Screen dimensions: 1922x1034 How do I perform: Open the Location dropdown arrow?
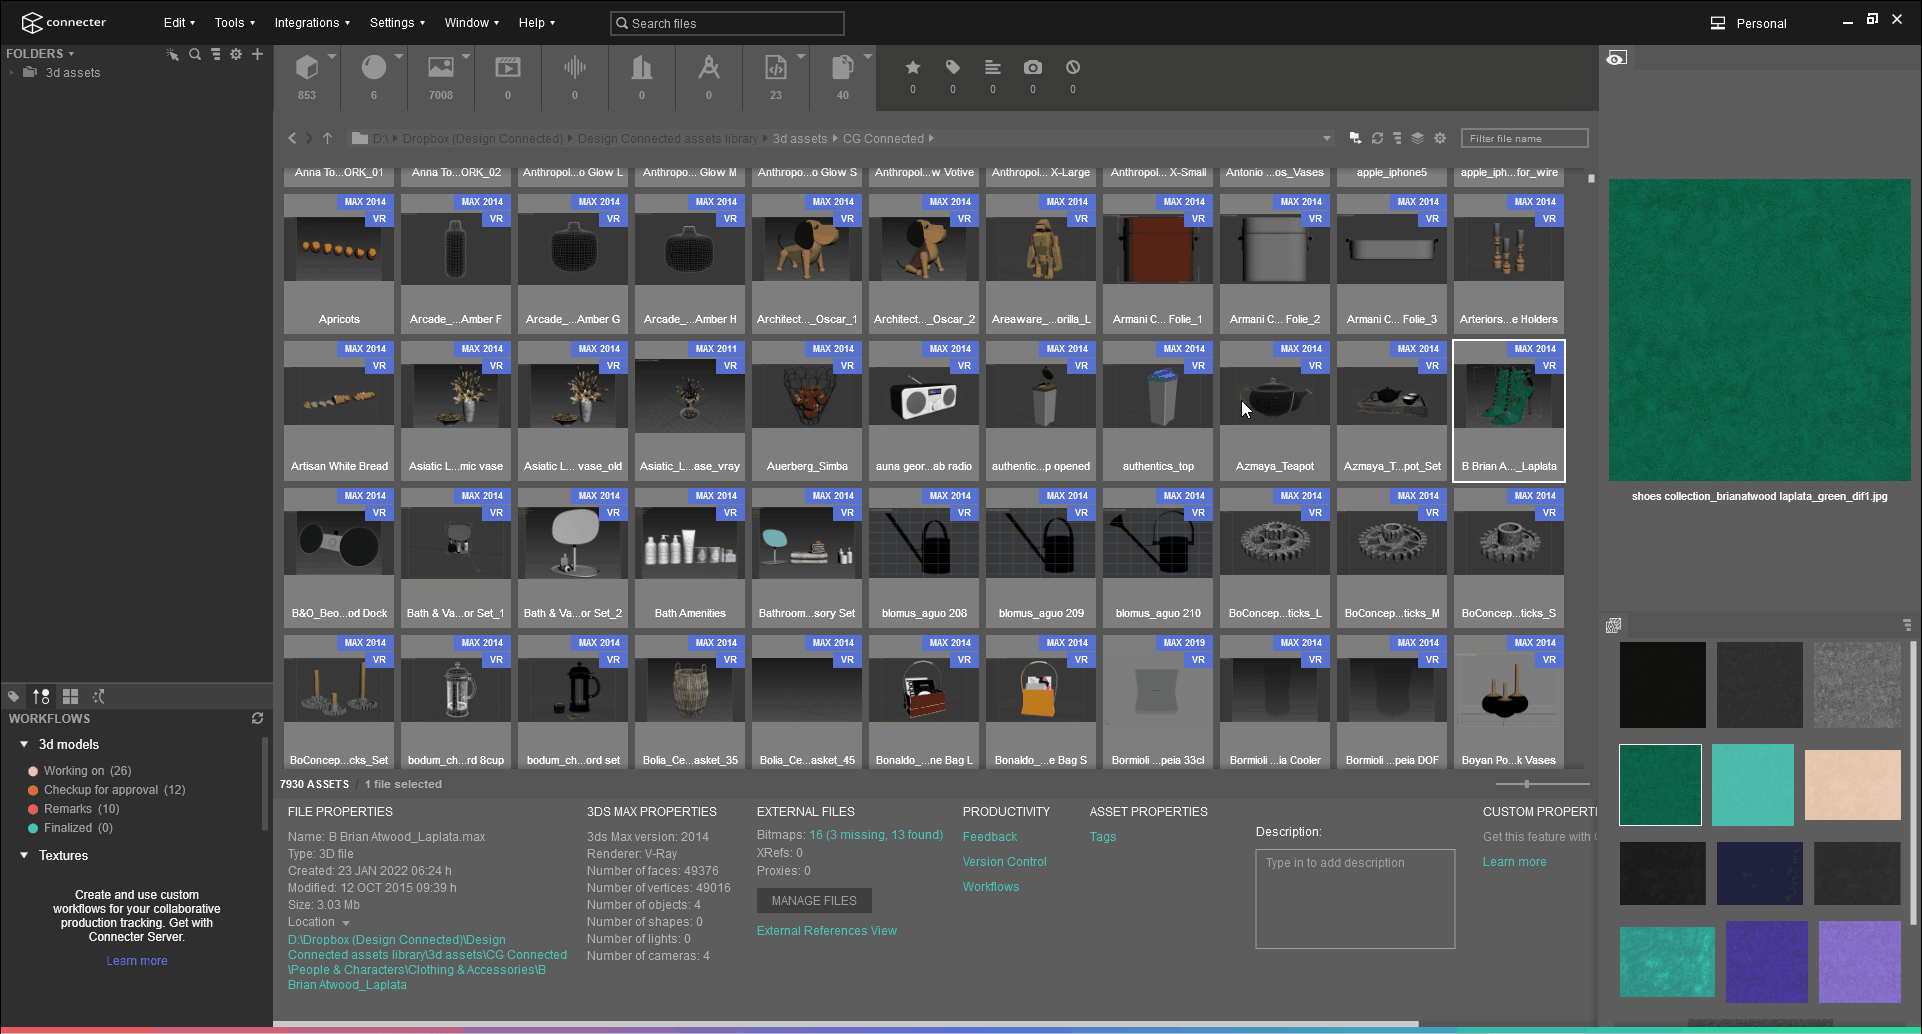point(346,923)
